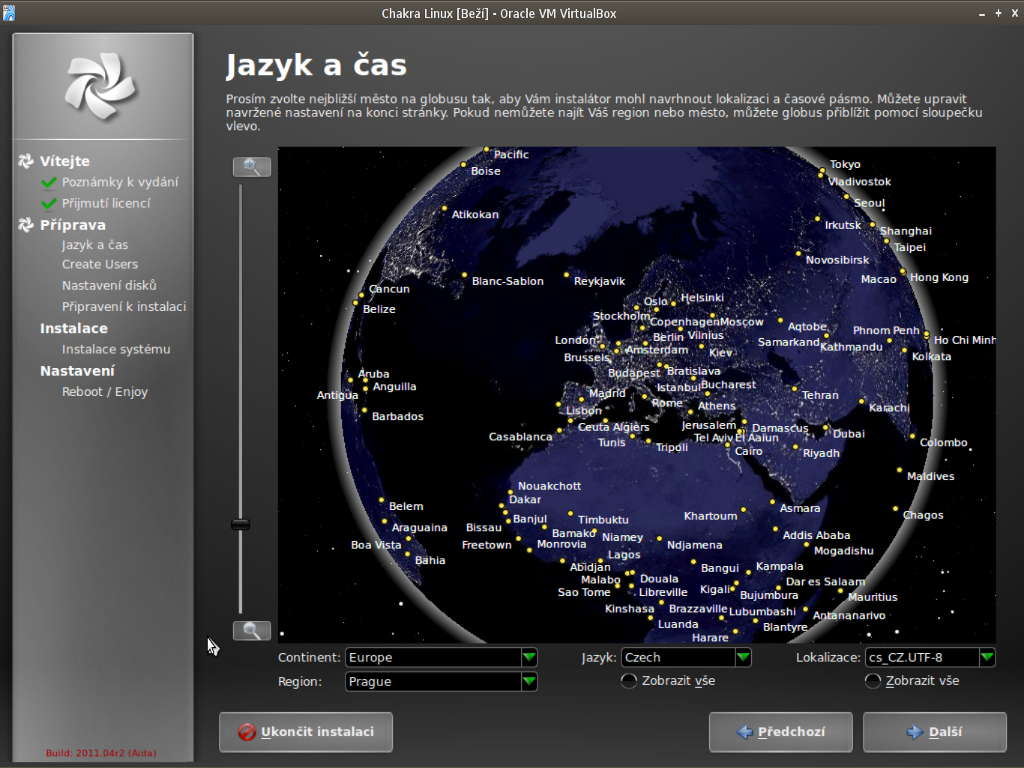Click VirtualBox icon in window title bar
Viewport: 1024px width, 768px height.
(x=10, y=13)
